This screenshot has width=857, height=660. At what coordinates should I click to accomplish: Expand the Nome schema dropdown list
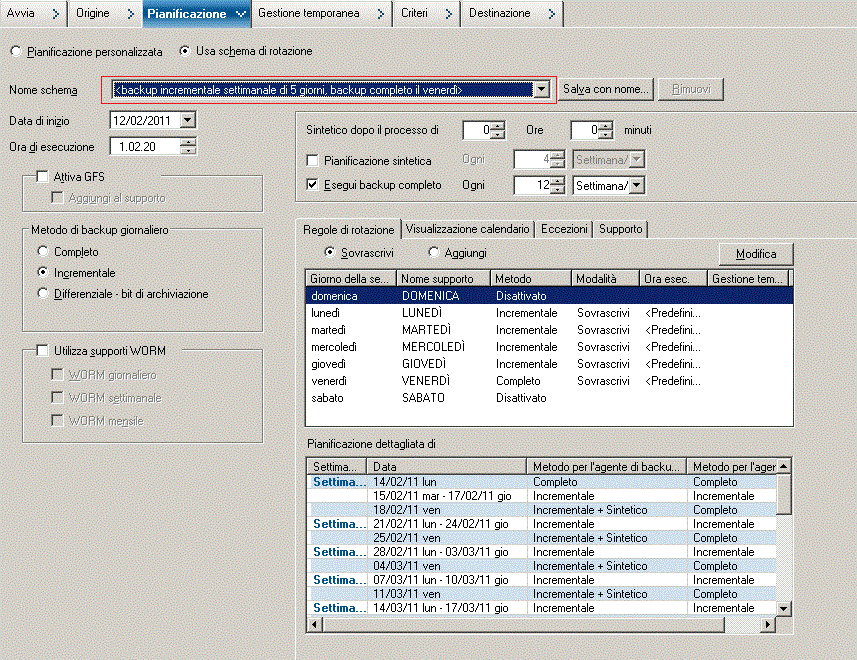coord(541,90)
